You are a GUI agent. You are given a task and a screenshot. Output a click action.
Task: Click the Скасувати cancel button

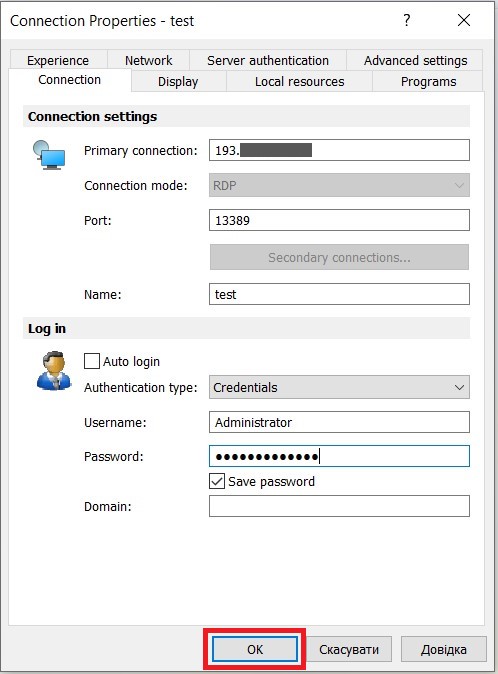[349, 649]
